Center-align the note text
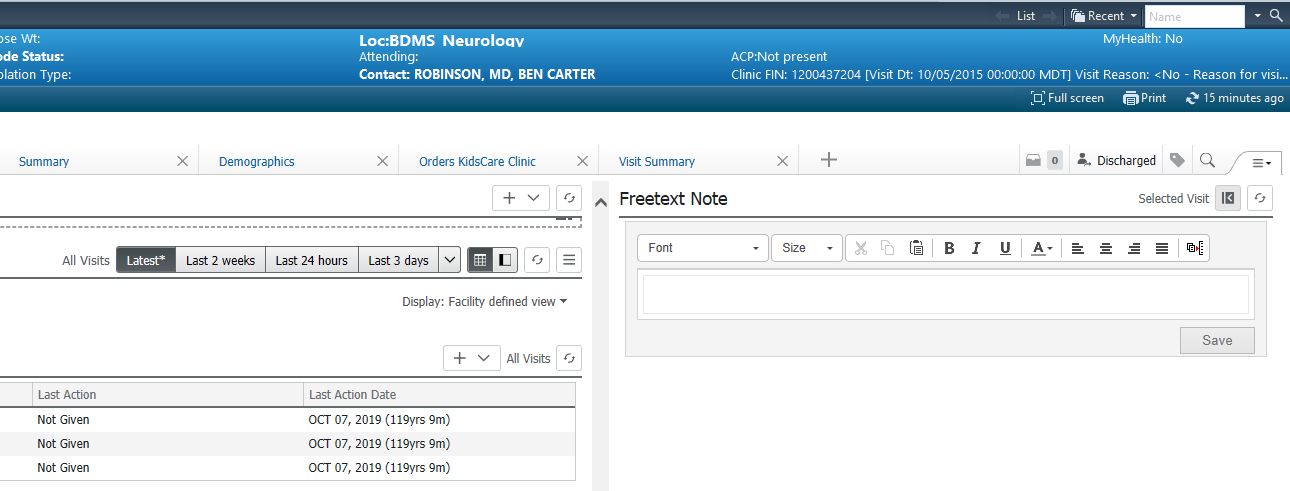 pos(1106,248)
